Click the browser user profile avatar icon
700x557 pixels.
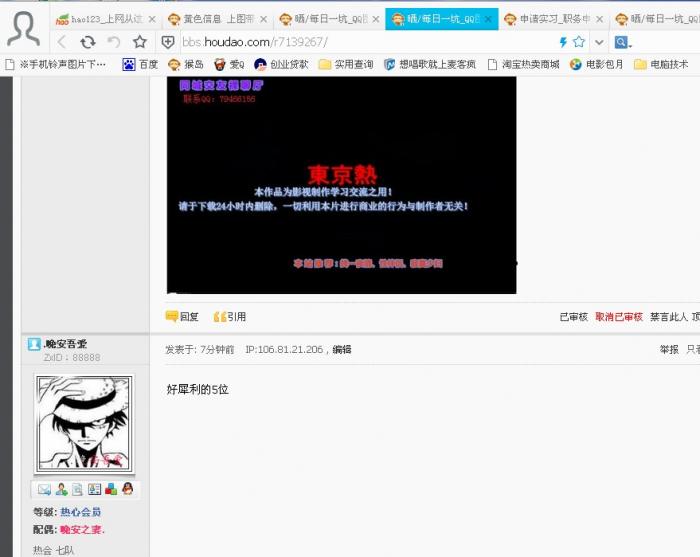(23, 29)
